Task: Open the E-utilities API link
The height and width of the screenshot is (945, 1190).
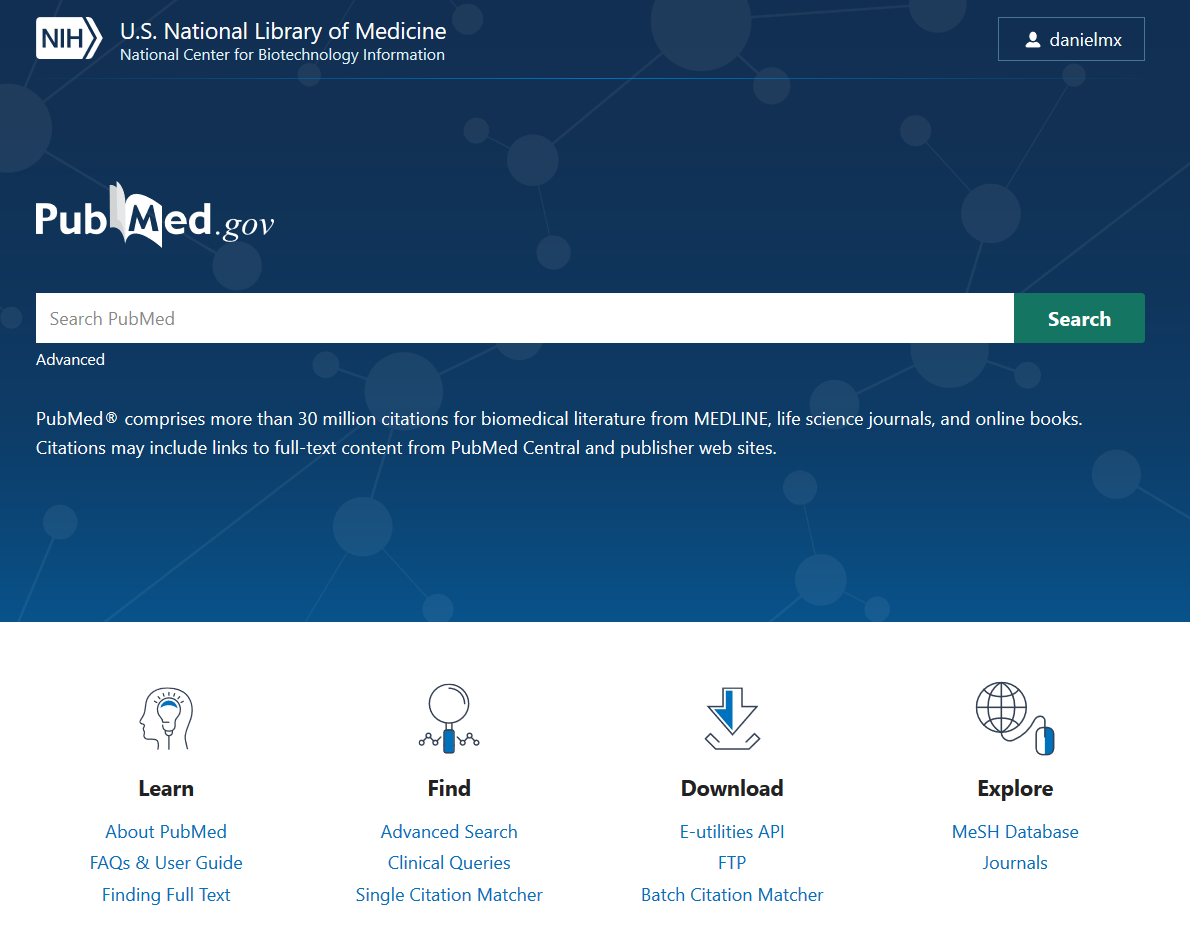Action: [732, 832]
